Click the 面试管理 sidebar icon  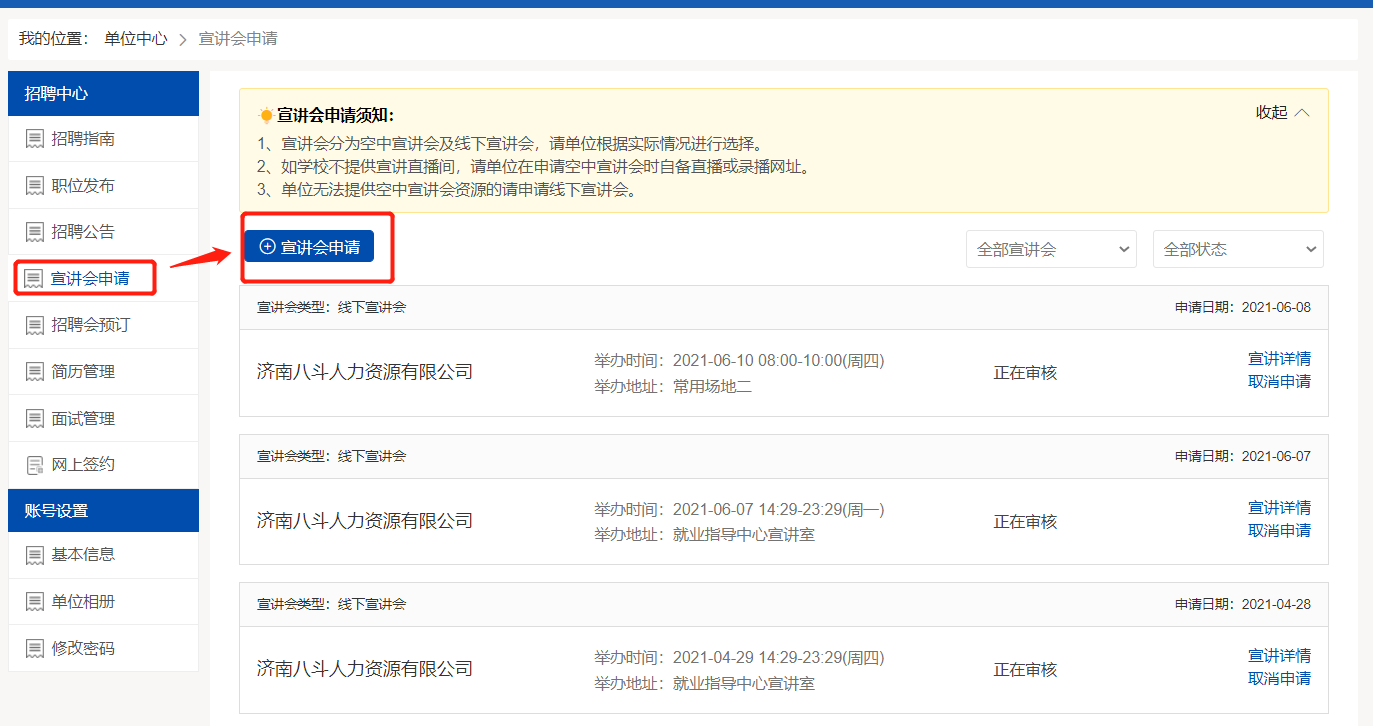tap(35, 418)
